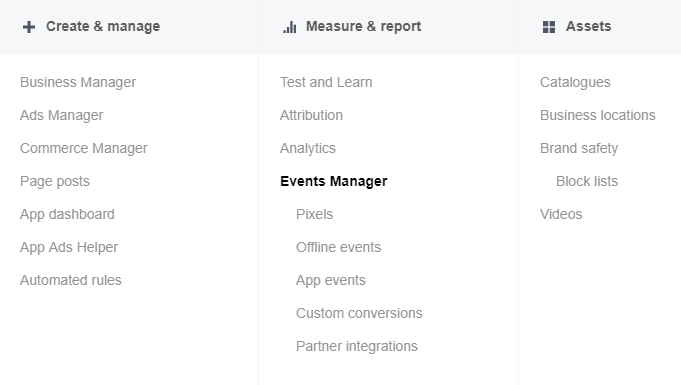
Task: Click the bar chart icon beside Measure & report
Action: [x=290, y=27]
